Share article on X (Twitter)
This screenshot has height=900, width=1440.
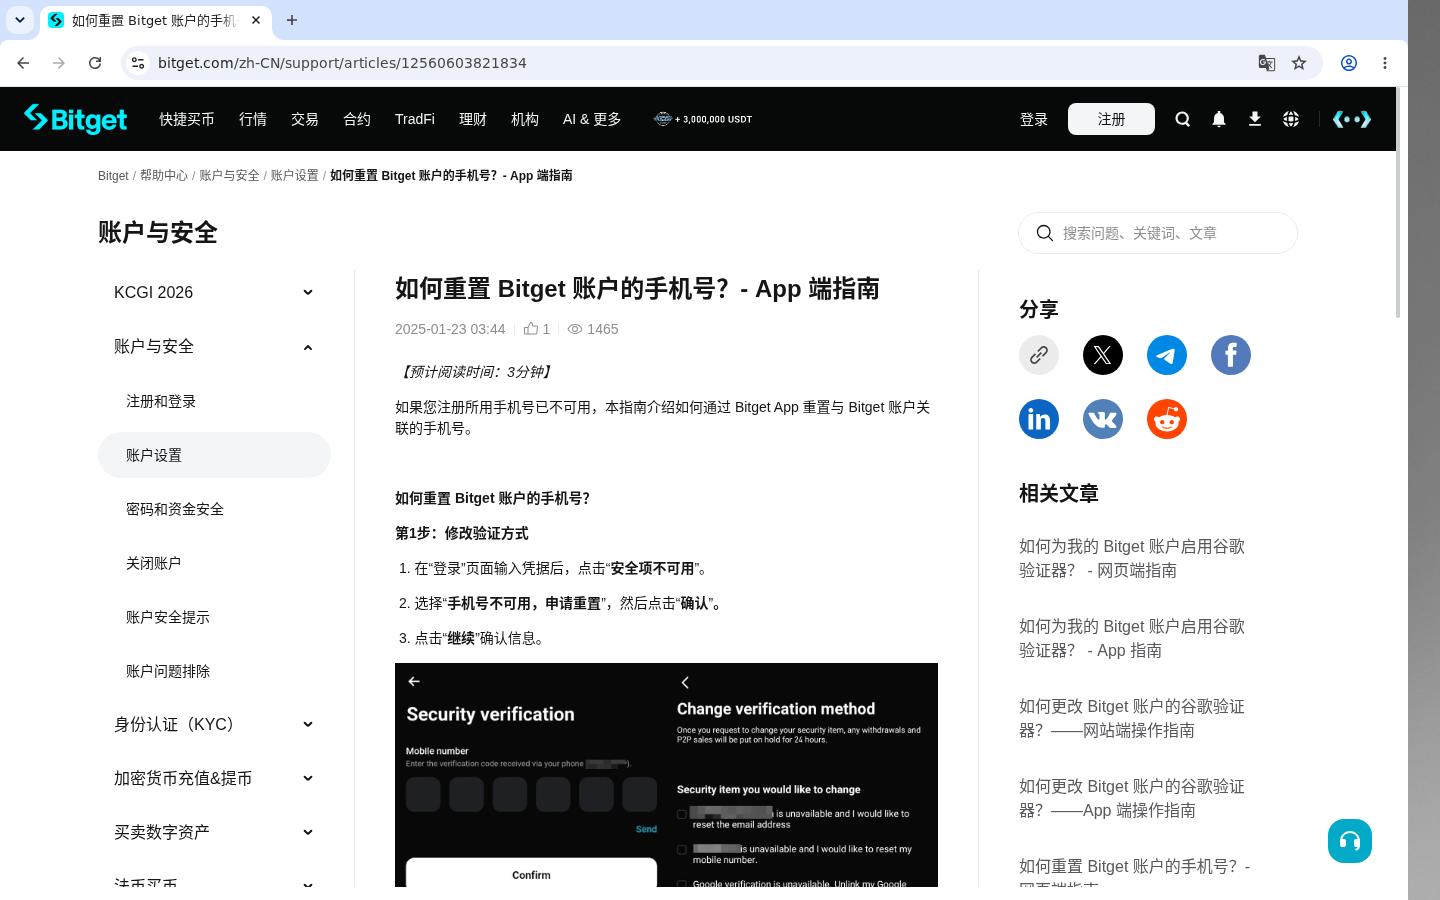pyautogui.click(x=1103, y=355)
